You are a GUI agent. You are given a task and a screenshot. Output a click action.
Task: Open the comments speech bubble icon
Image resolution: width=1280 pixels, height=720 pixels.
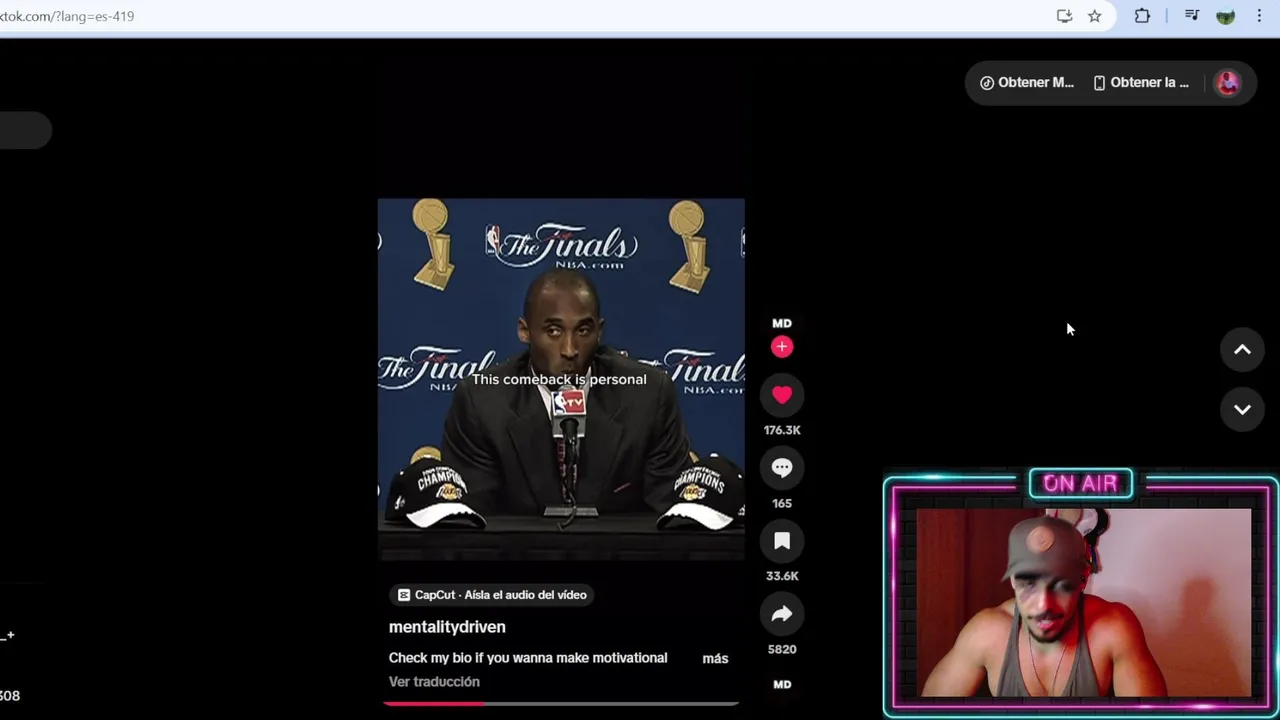pos(782,468)
